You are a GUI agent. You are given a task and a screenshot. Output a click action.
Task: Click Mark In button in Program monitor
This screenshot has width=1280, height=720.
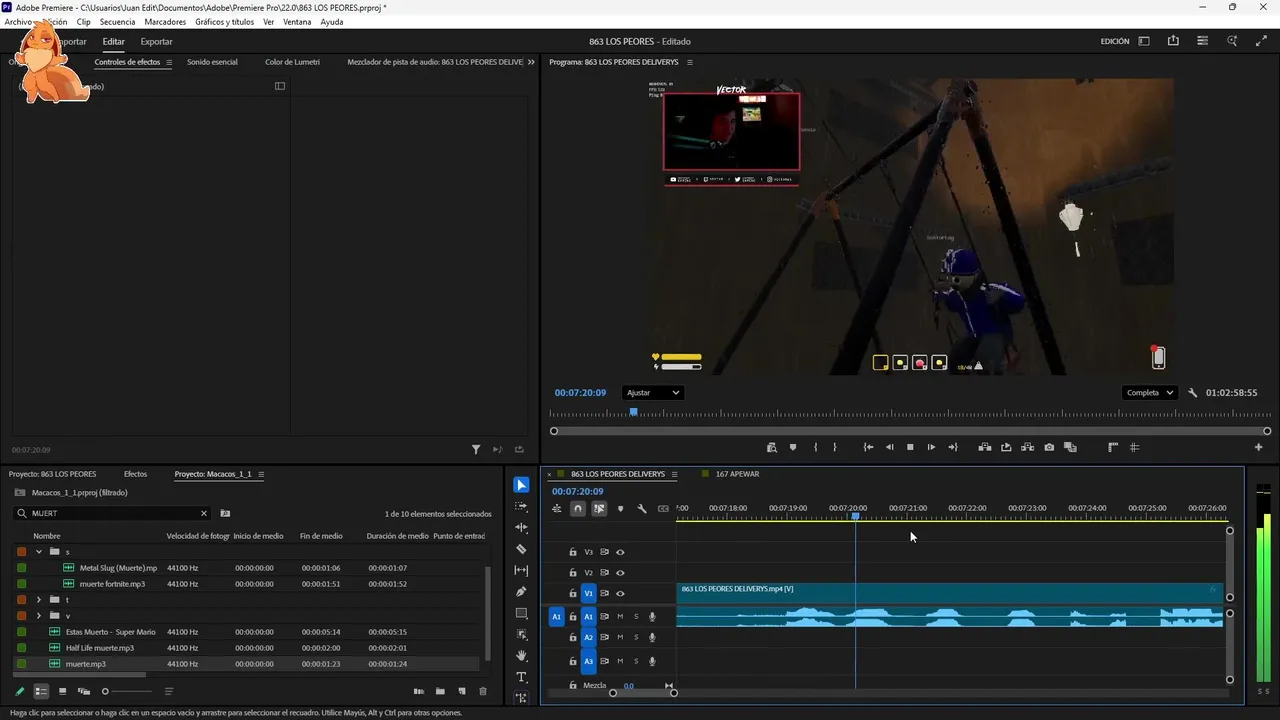[x=815, y=447]
